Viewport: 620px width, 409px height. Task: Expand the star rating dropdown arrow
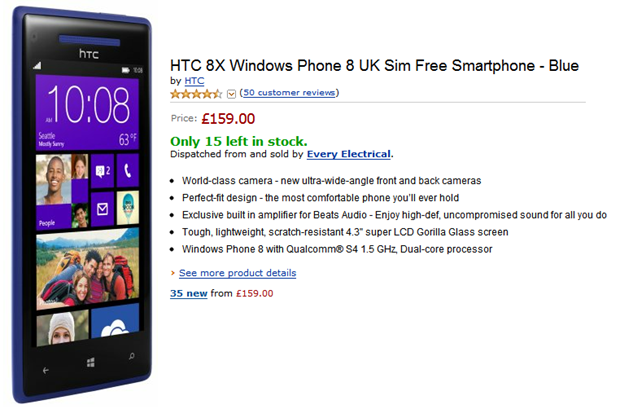coord(231,94)
